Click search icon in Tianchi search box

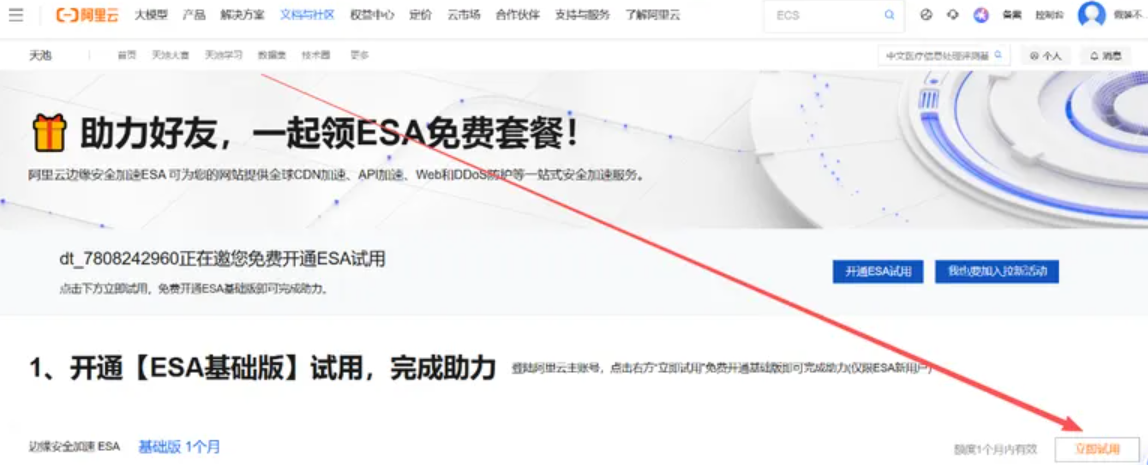[997, 56]
